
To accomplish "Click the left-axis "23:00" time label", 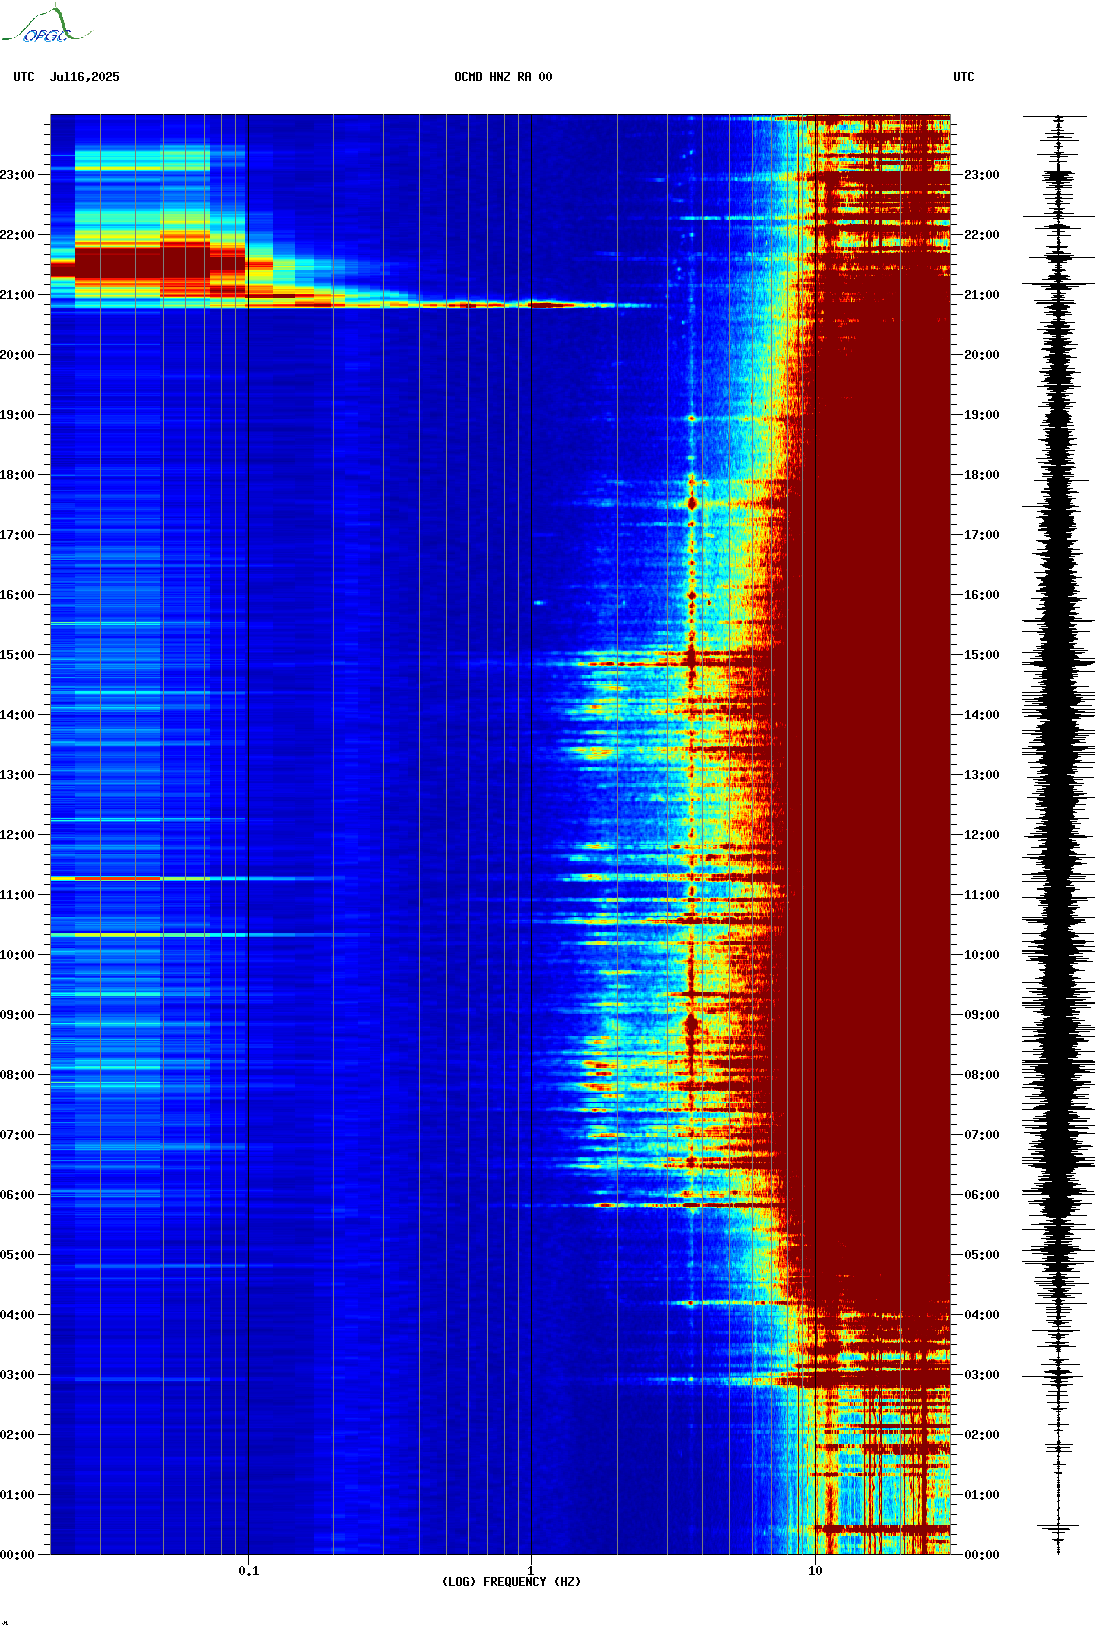I will 17,175.
